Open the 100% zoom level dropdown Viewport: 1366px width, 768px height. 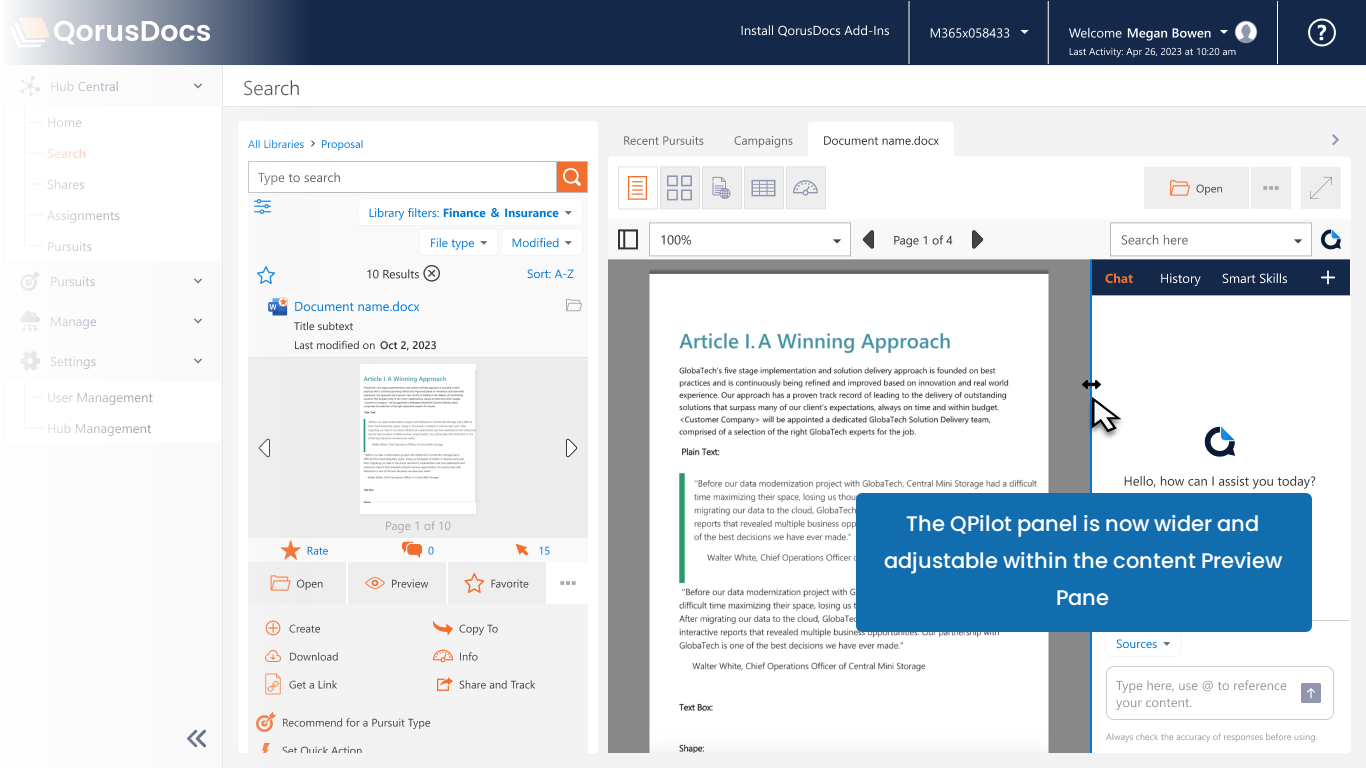click(750, 240)
